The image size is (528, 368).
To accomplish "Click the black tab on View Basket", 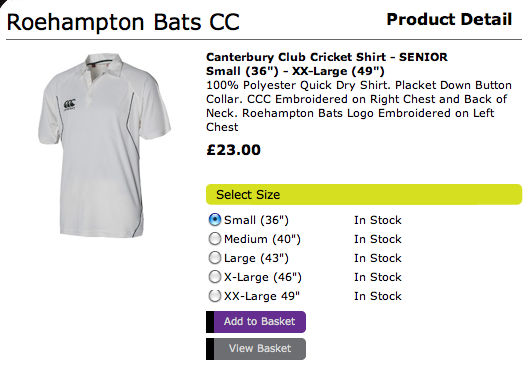I will pyautogui.click(x=210, y=349).
